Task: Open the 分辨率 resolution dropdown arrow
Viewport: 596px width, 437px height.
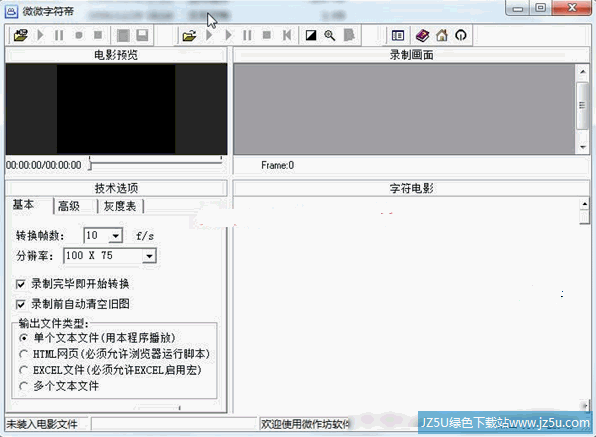Action: [x=149, y=256]
